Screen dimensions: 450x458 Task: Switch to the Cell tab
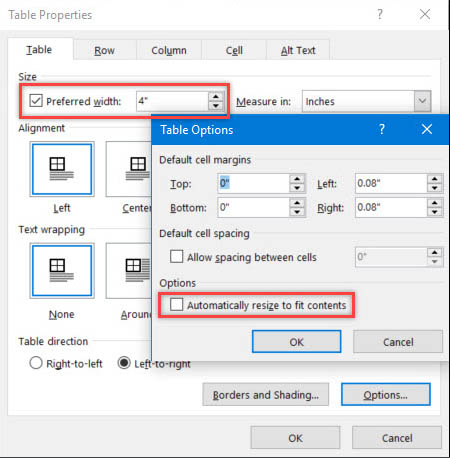pyautogui.click(x=234, y=50)
